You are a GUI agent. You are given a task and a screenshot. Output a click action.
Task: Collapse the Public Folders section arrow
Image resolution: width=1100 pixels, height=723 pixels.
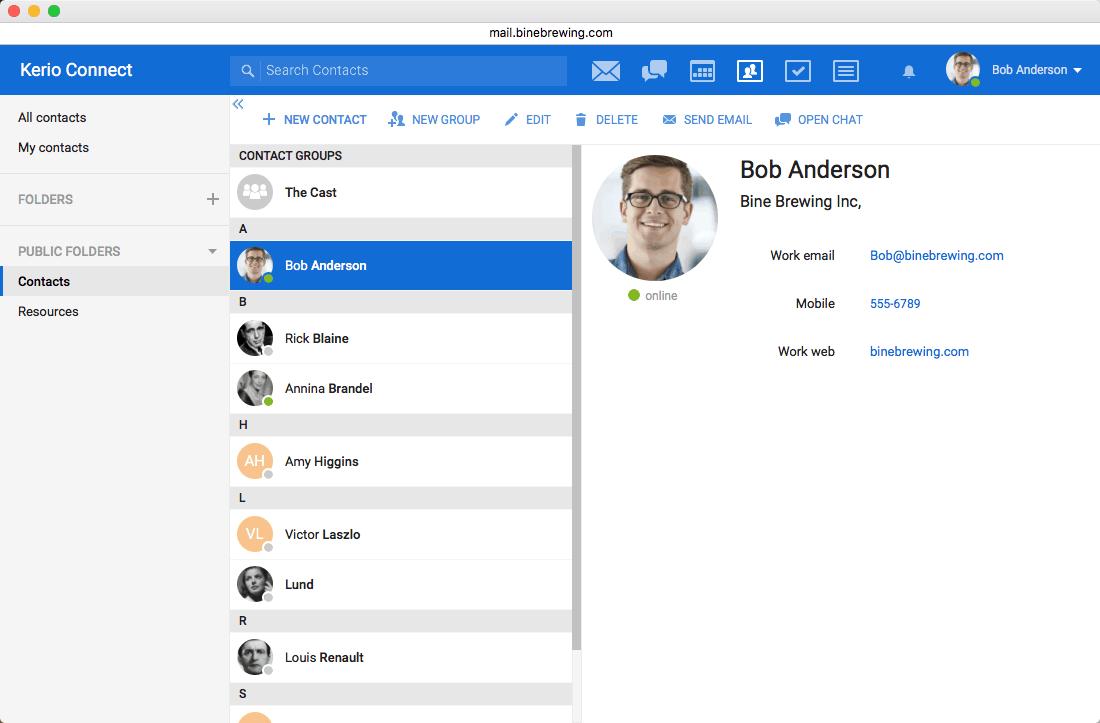pyautogui.click(x=213, y=251)
